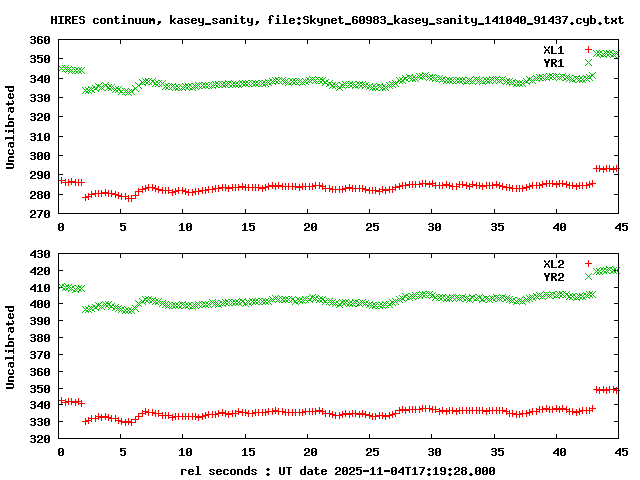Click the top plot's Uncalibrated axis label
640x480 pixels.
[x=10, y=127]
